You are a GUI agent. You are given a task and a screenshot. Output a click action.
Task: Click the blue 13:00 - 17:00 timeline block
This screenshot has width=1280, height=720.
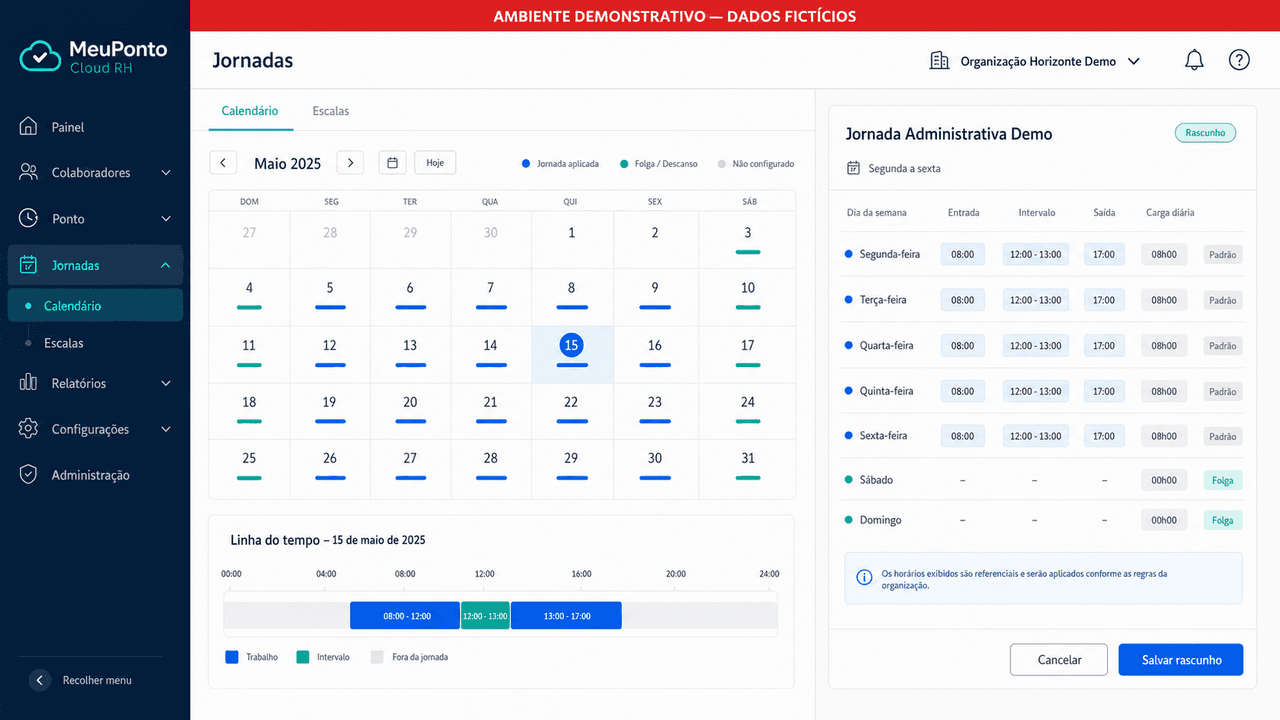566,616
